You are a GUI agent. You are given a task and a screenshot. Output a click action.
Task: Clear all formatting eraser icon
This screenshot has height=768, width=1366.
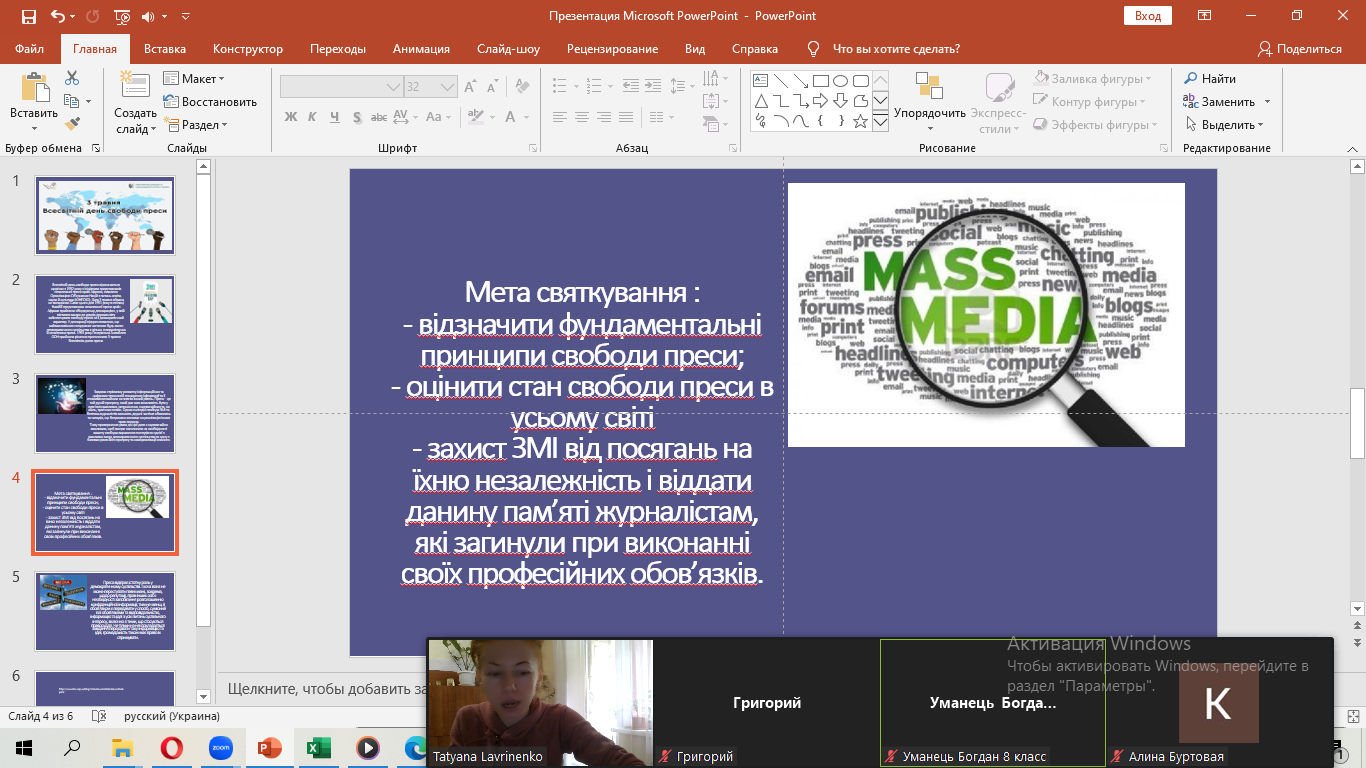[x=522, y=86]
